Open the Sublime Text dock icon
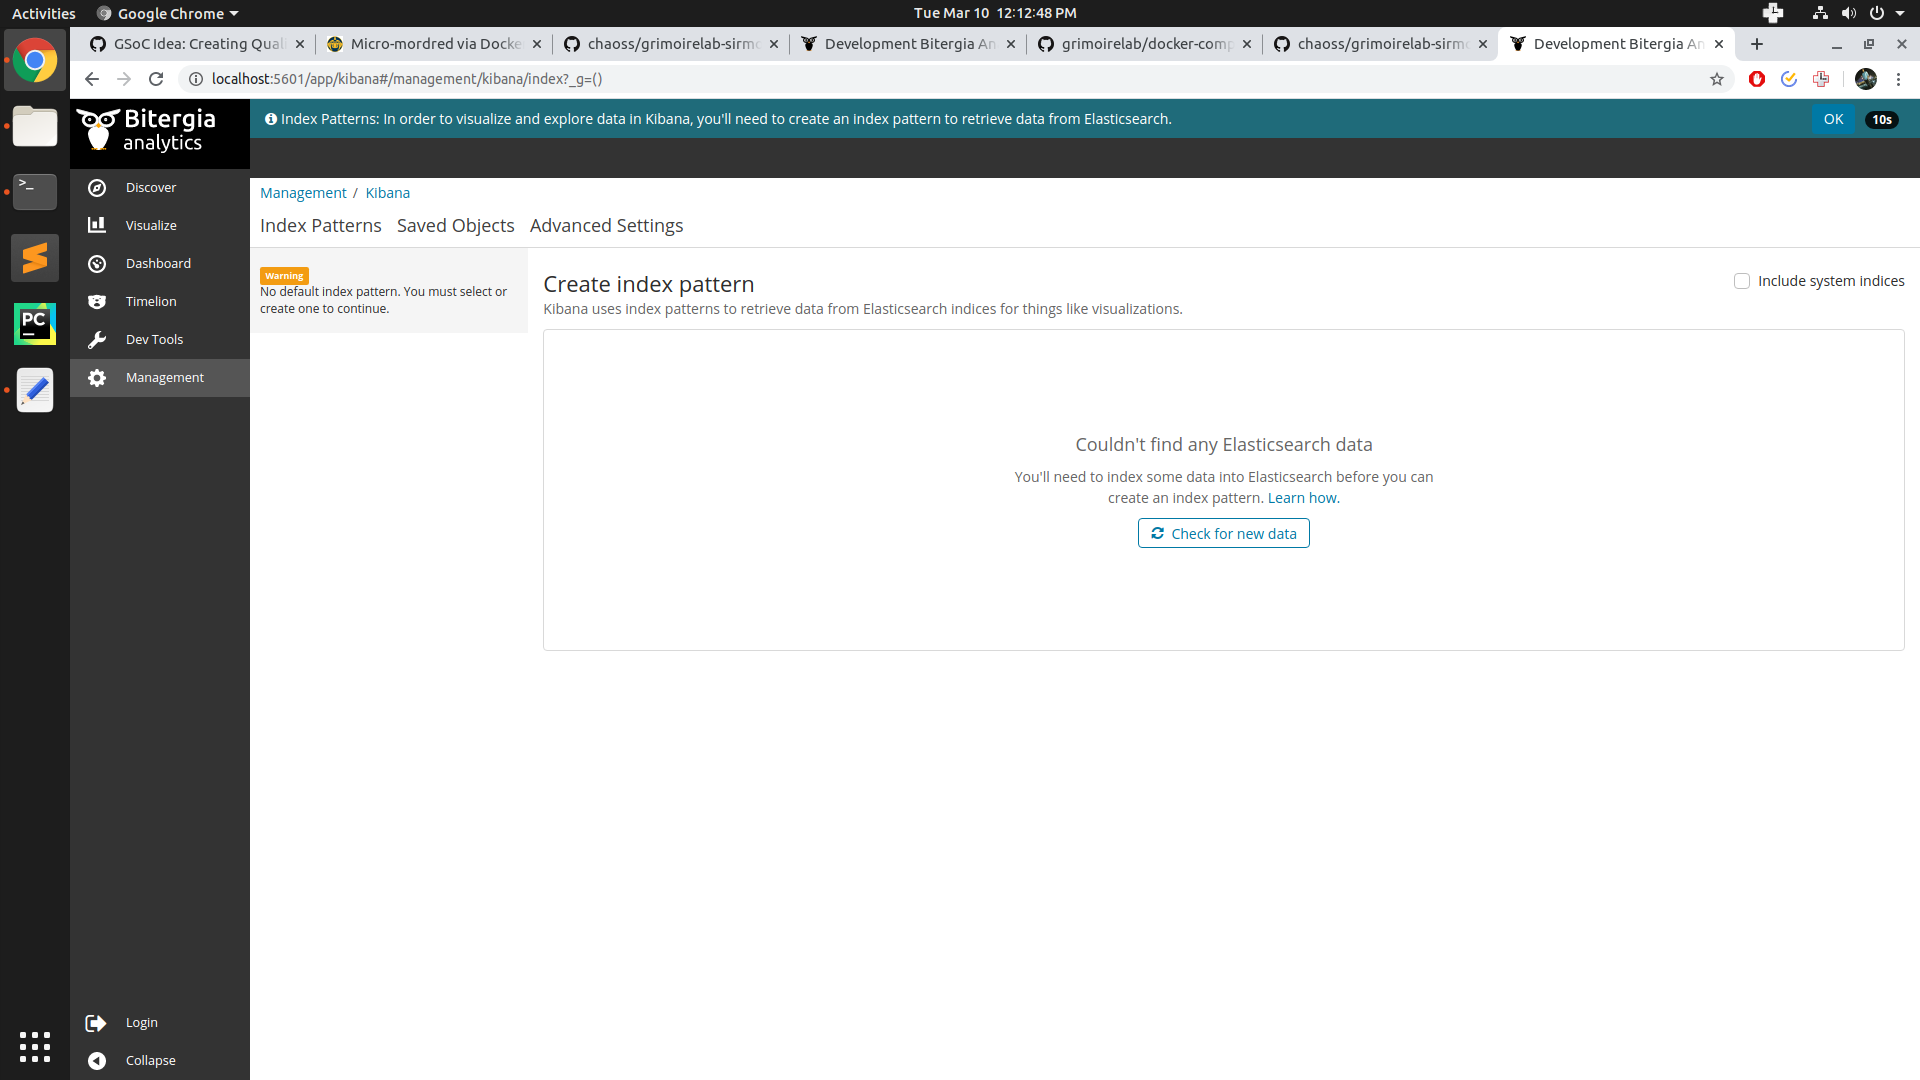Screen dimensions: 1920x1080 35,257
